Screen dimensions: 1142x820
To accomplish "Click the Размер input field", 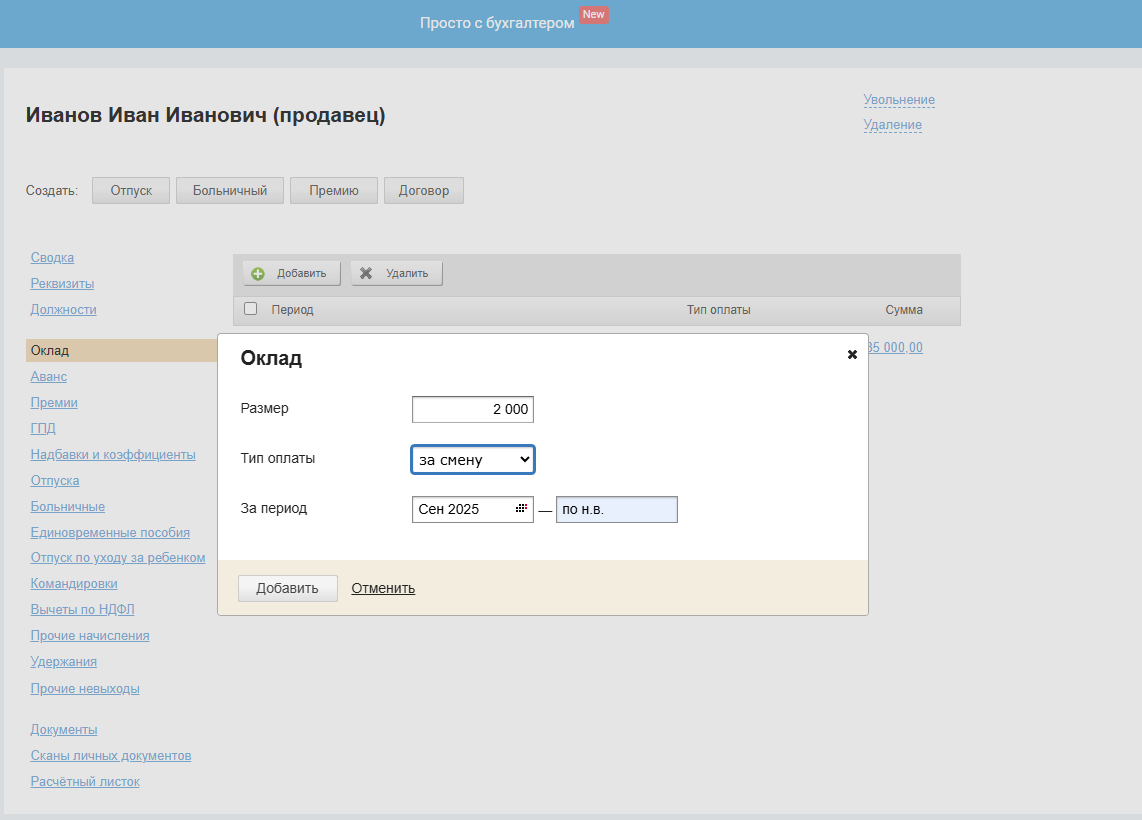I will 472,410.
